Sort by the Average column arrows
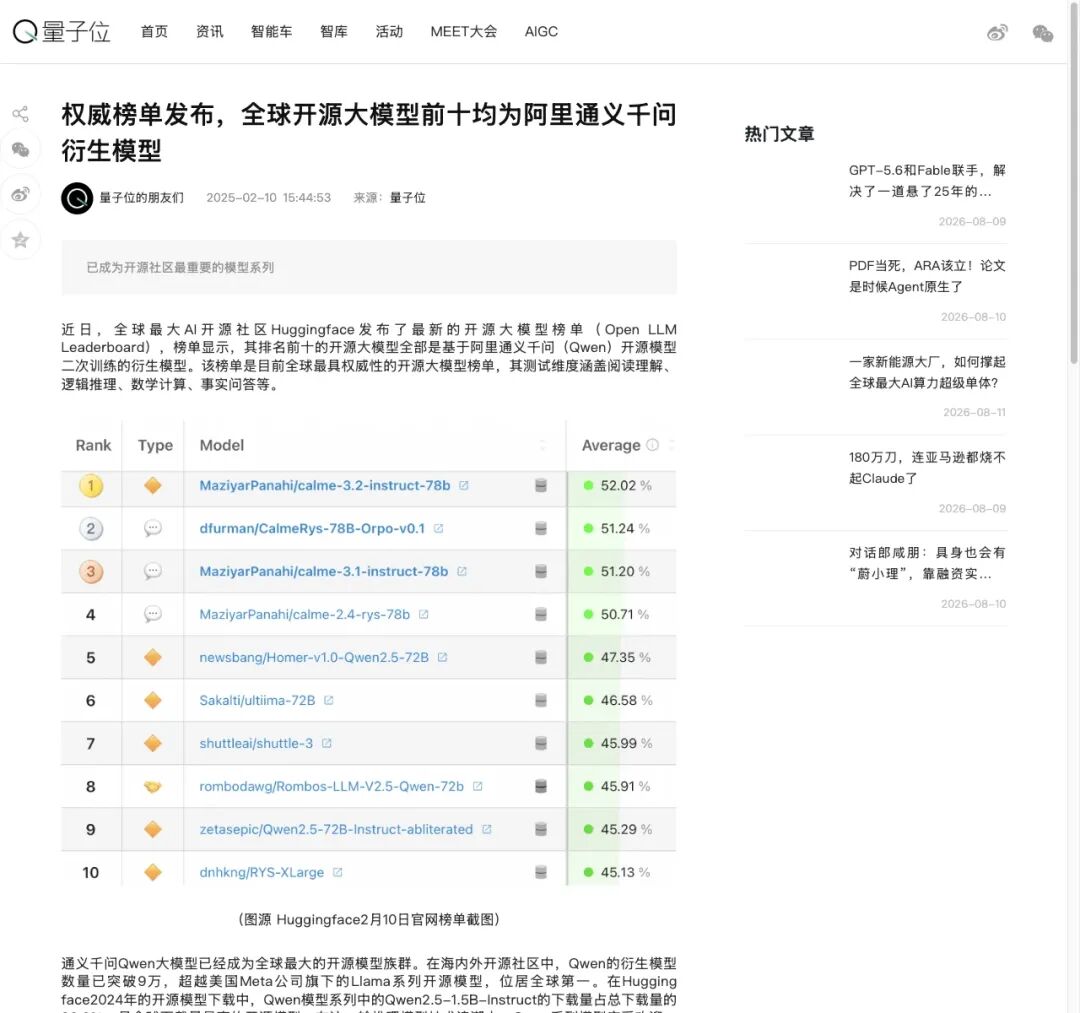Viewport: 1080px width, 1013px height. 672,445
